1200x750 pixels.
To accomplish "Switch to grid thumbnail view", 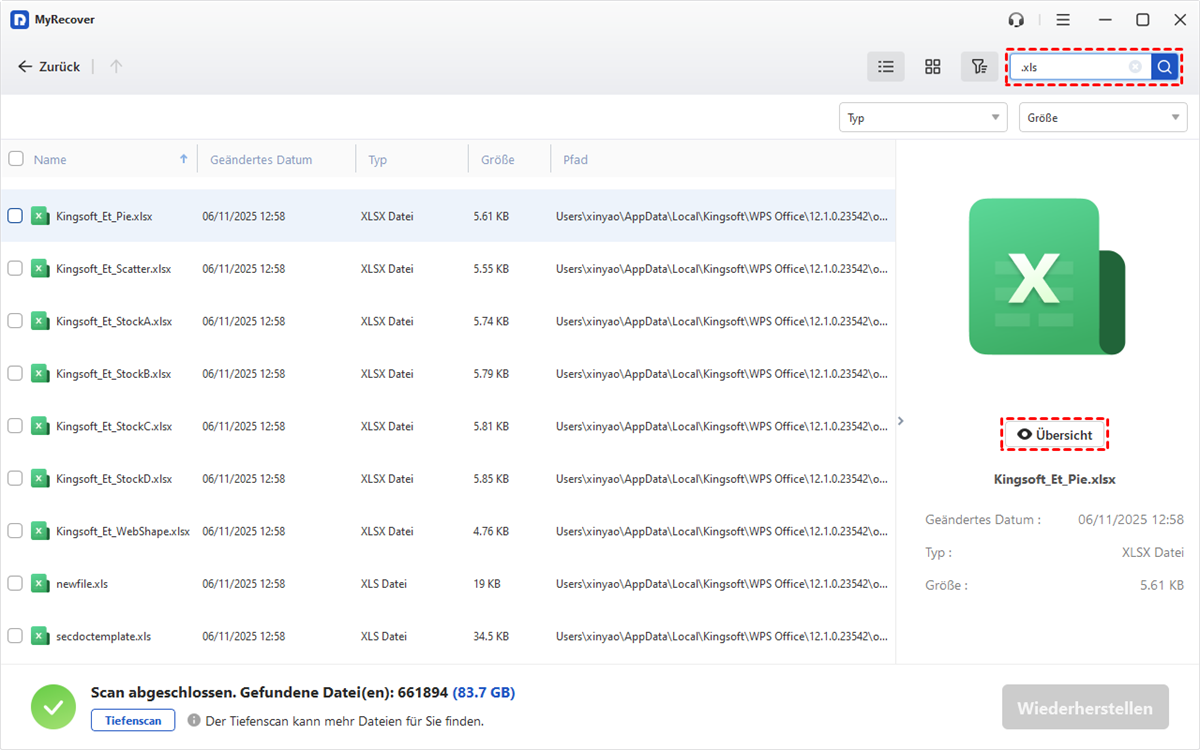I will pyautogui.click(x=932, y=67).
